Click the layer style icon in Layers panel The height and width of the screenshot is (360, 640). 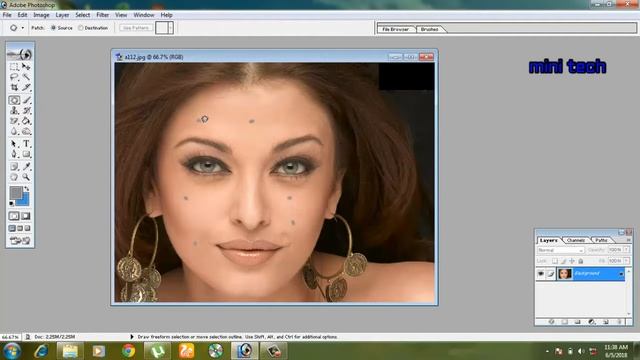coord(552,322)
